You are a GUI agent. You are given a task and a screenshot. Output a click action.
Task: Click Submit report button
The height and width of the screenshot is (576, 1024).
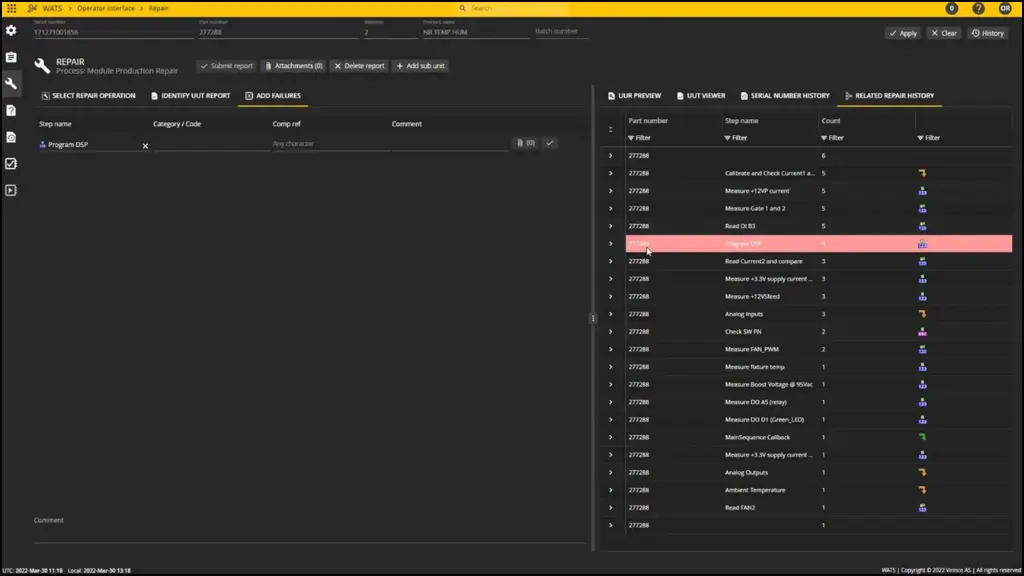click(226, 66)
